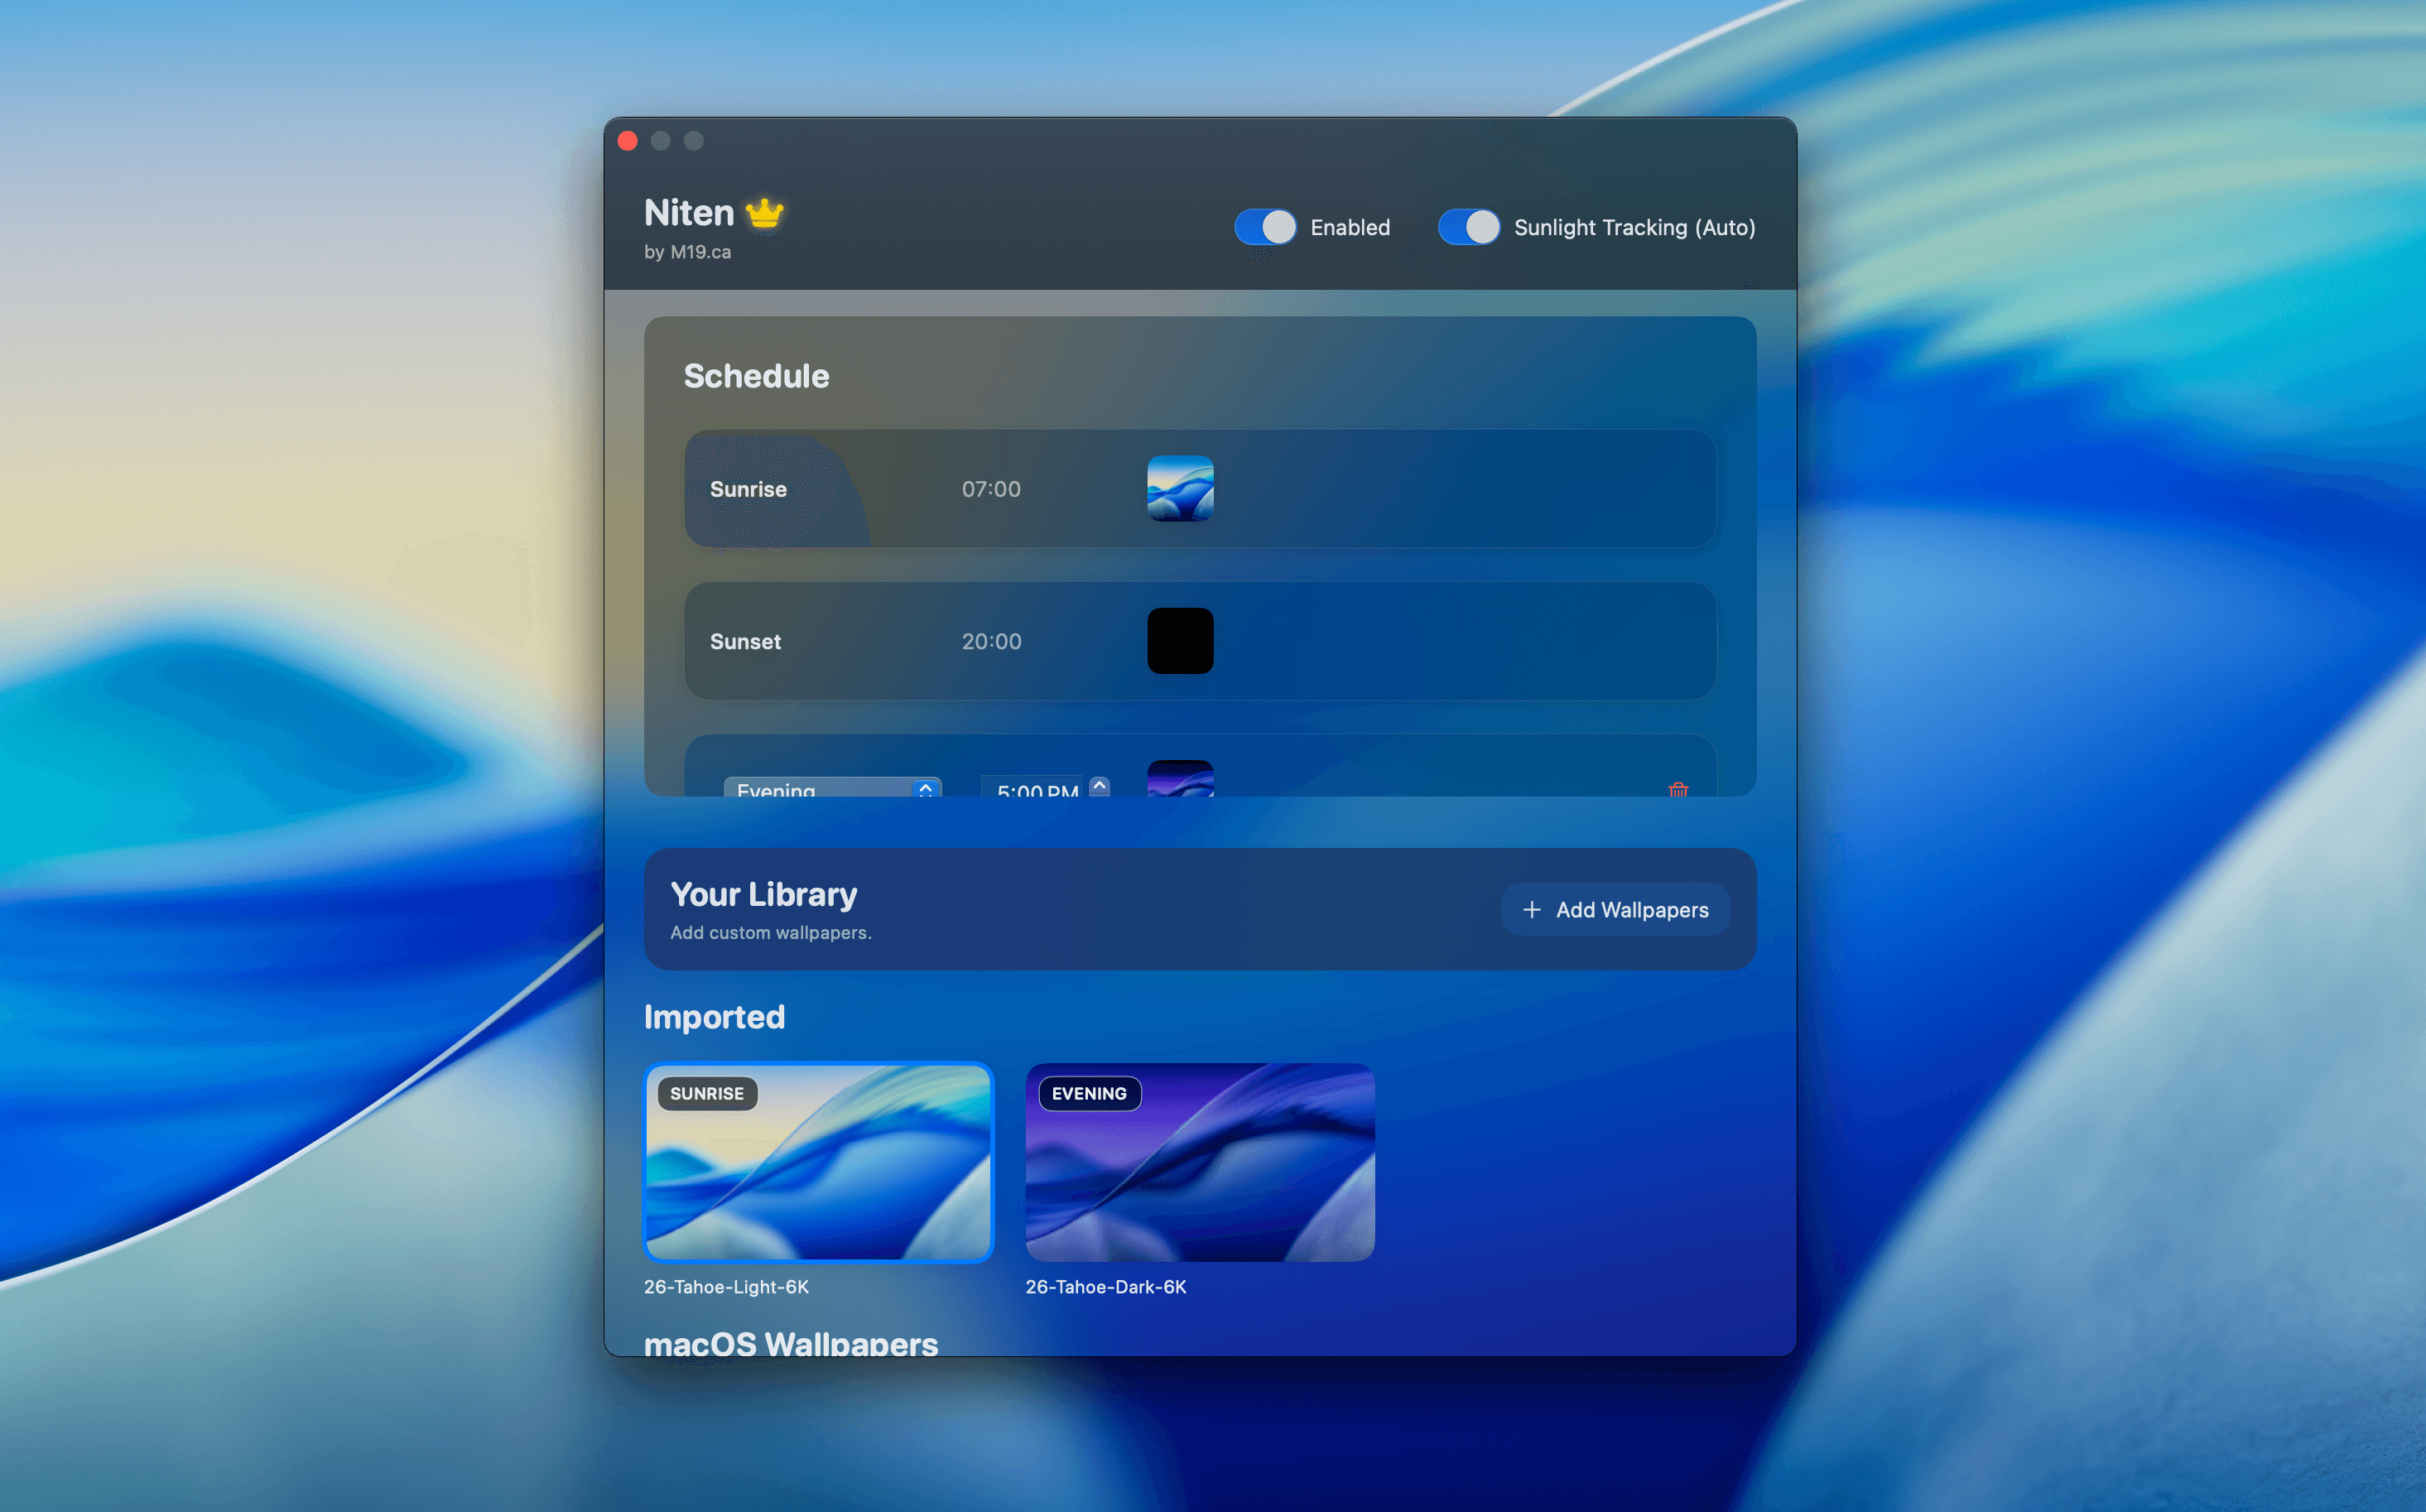Click the Add Wallpapers button
The width and height of the screenshot is (2426, 1512).
(1615, 910)
